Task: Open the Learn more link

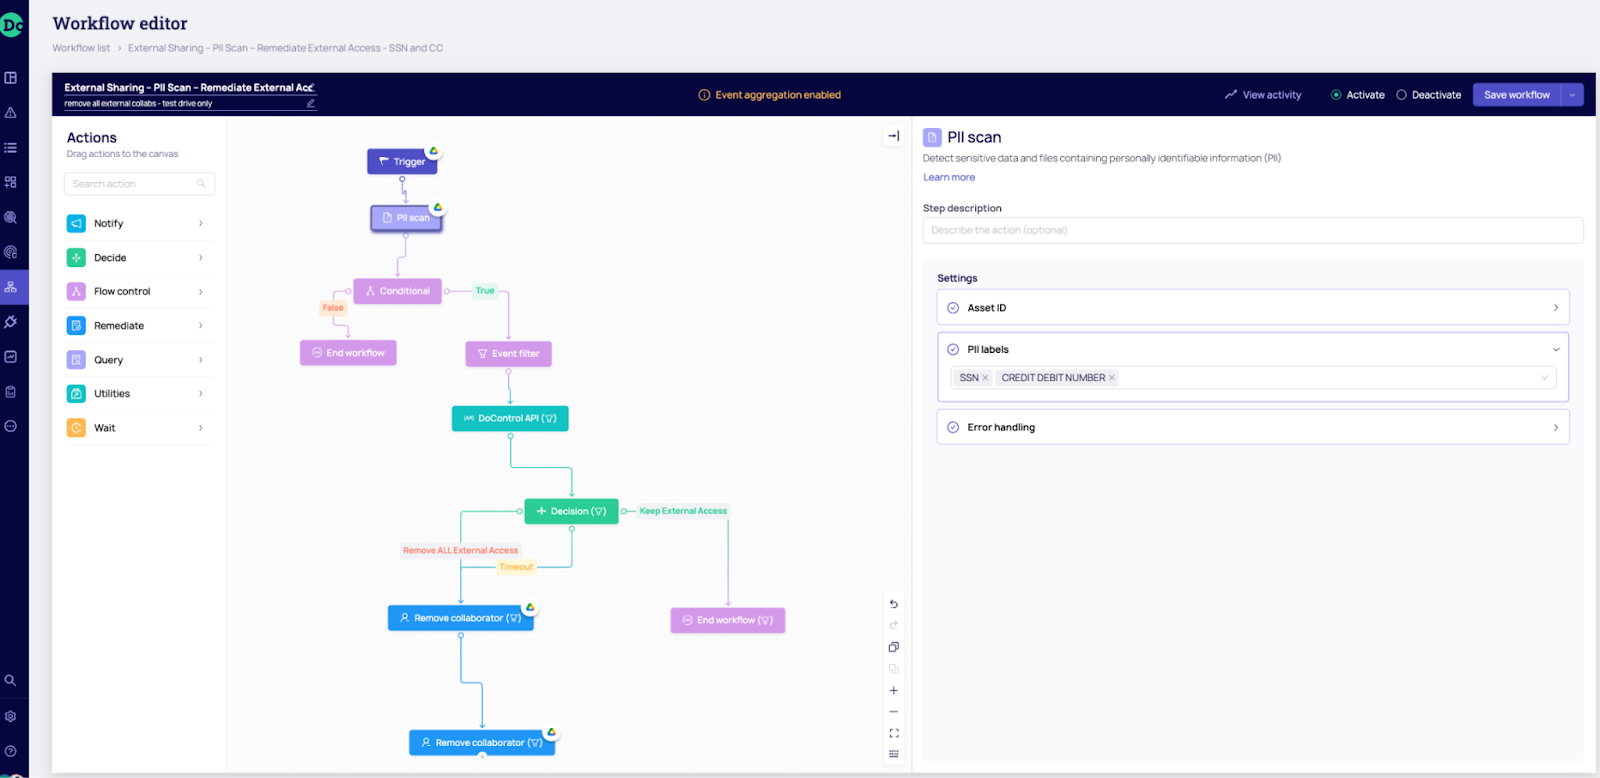Action: point(949,177)
